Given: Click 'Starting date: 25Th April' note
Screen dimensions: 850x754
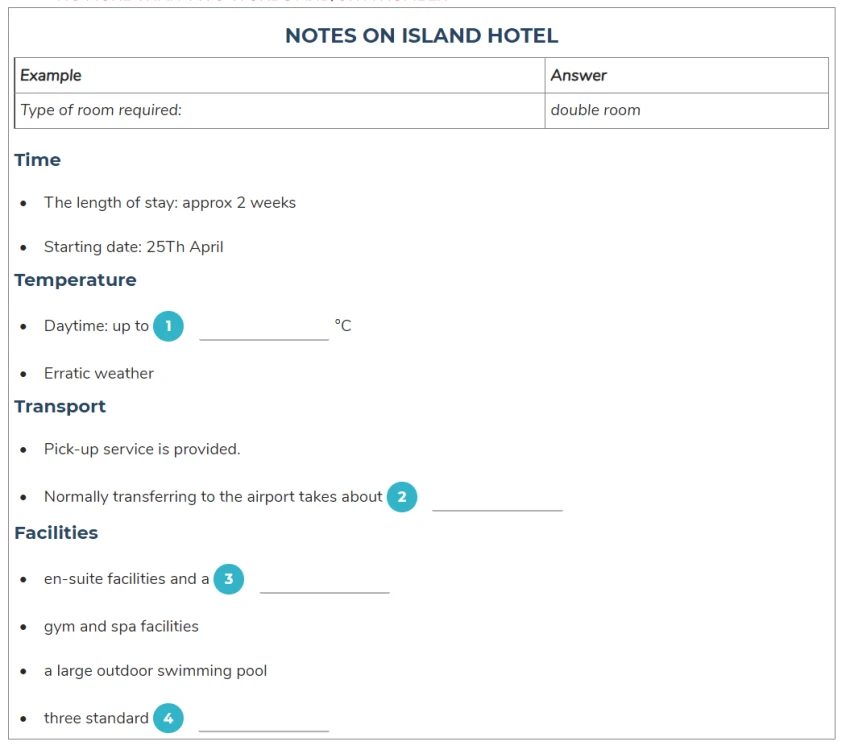Looking at the screenshot, I should [133, 247].
